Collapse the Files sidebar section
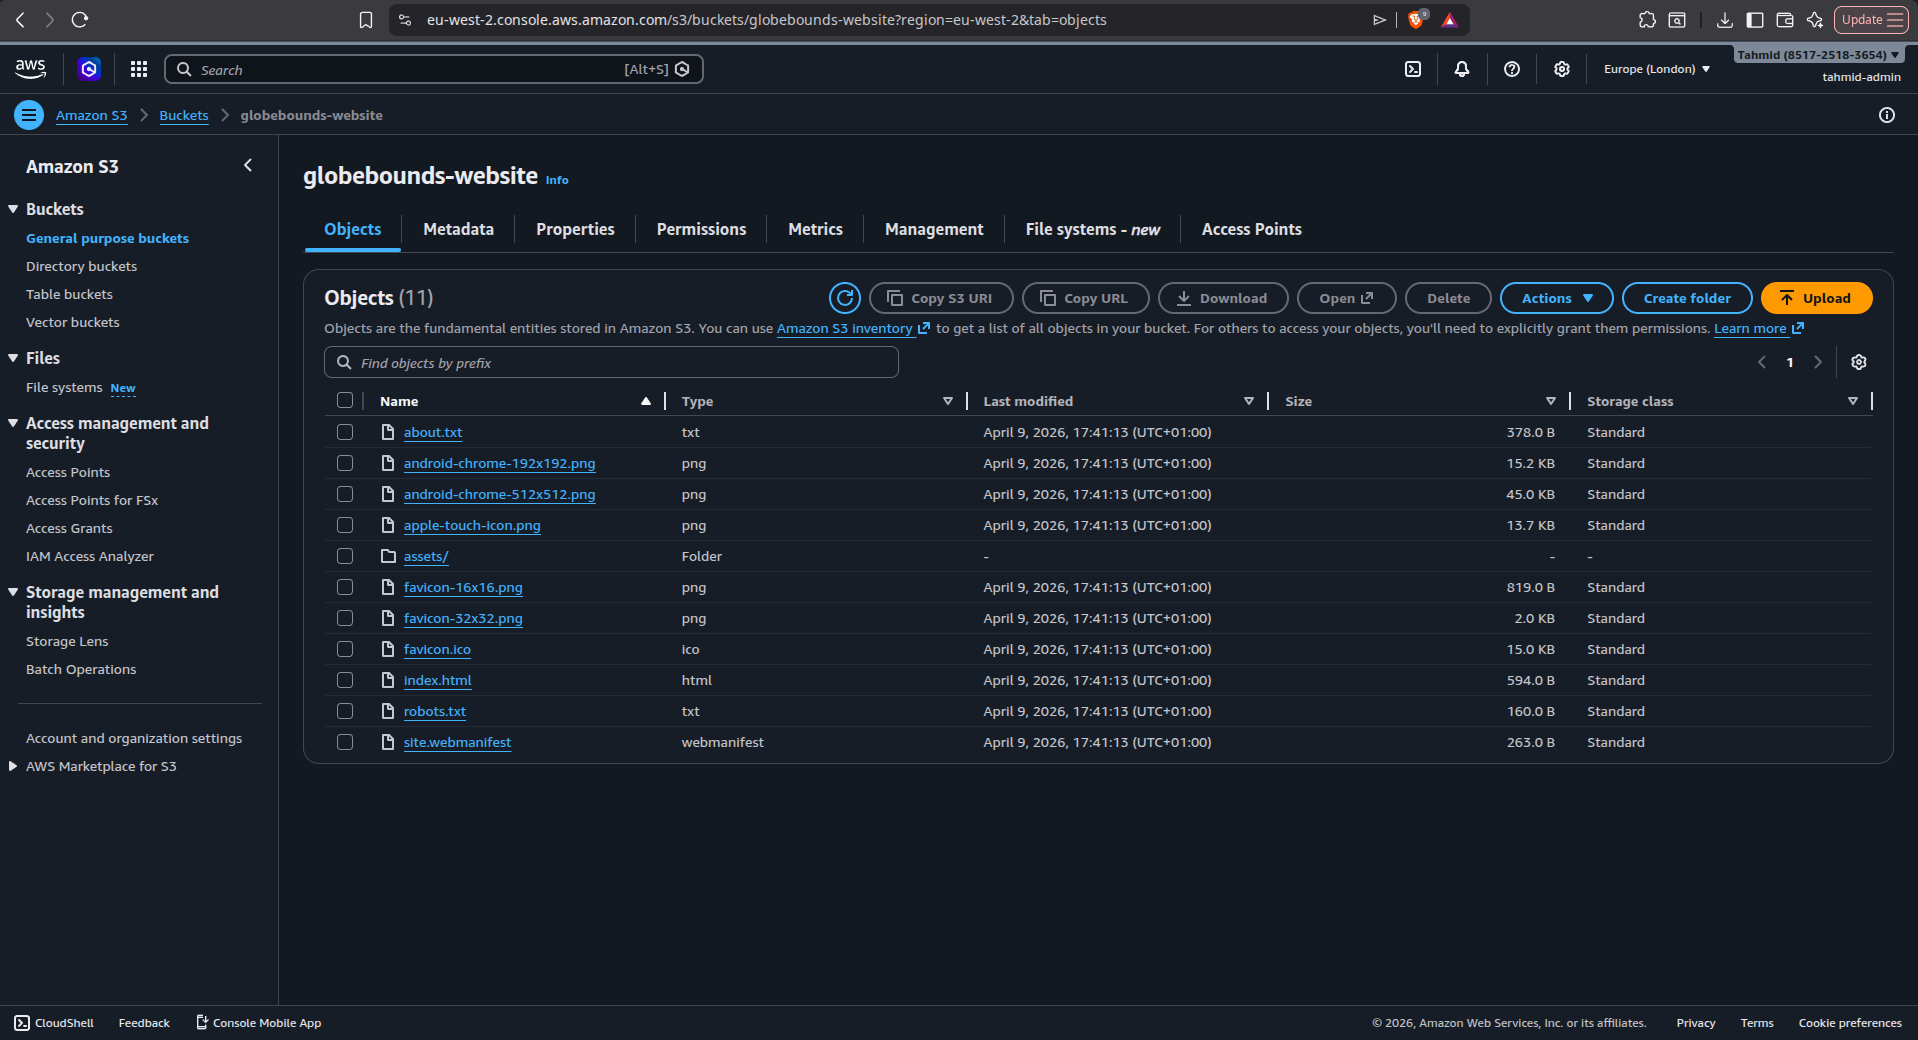This screenshot has height=1040, width=1918. click(13, 358)
